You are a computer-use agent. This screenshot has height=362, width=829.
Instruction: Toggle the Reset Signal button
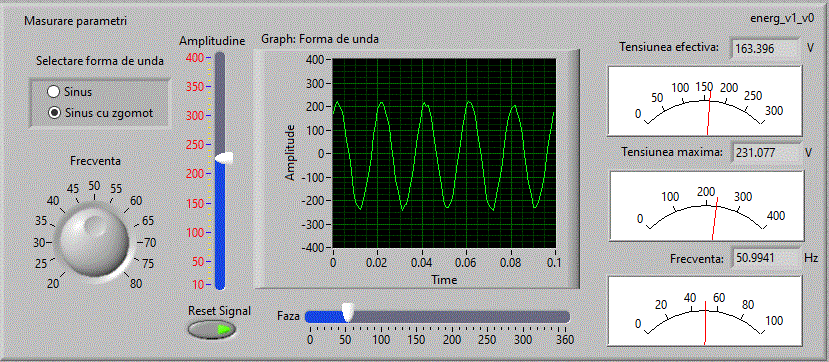click(x=212, y=329)
